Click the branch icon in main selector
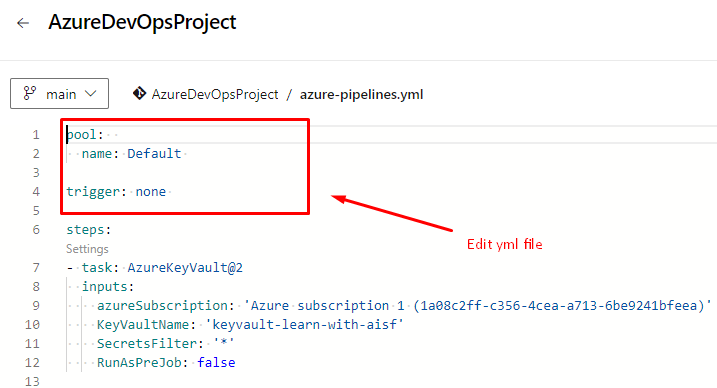Viewport: 717px width, 388px height. click(30, 93)
